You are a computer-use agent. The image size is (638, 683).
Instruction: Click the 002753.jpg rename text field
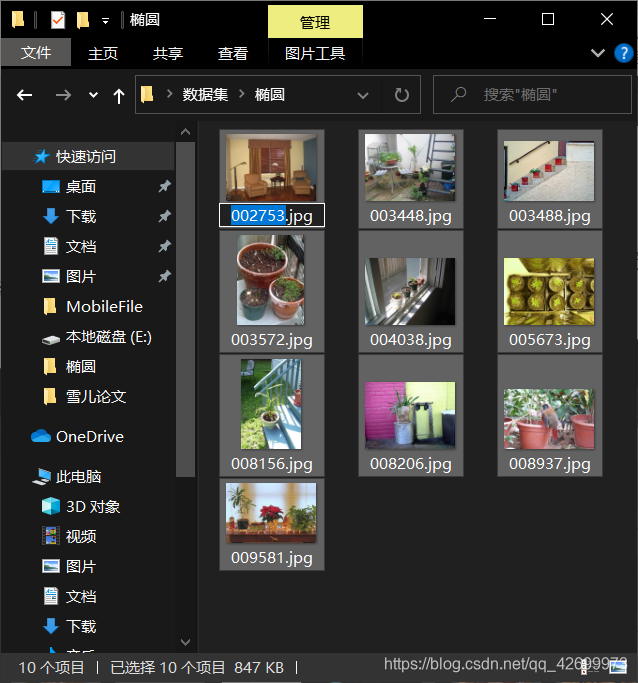[x=272, y=215]
